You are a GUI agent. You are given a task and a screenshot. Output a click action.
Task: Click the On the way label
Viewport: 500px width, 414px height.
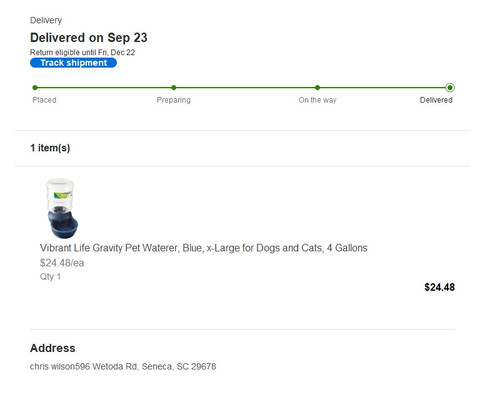point(317,100)
